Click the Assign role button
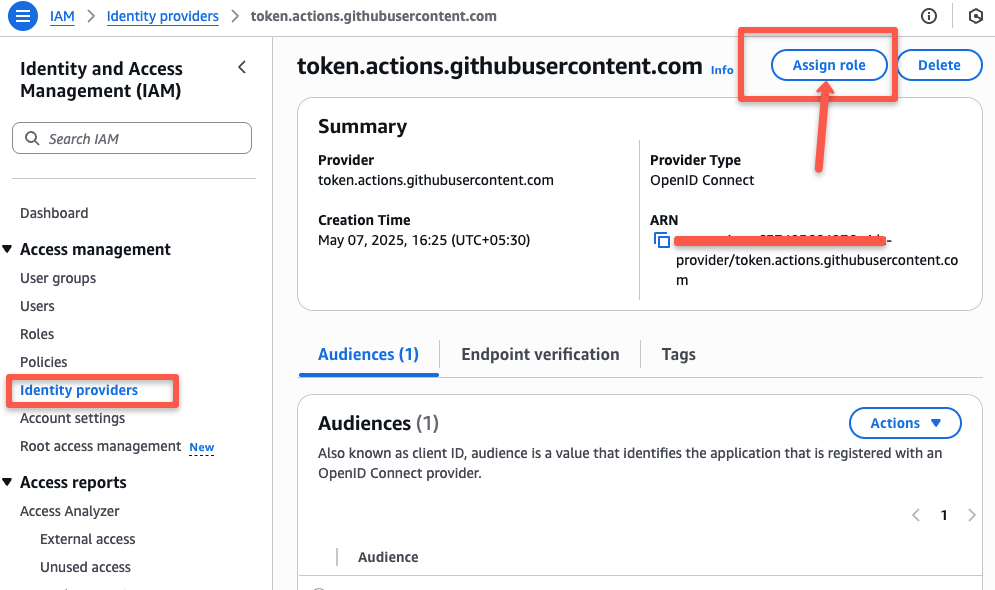The width and height of the screenshot is (995, 590). click(829, 65)
